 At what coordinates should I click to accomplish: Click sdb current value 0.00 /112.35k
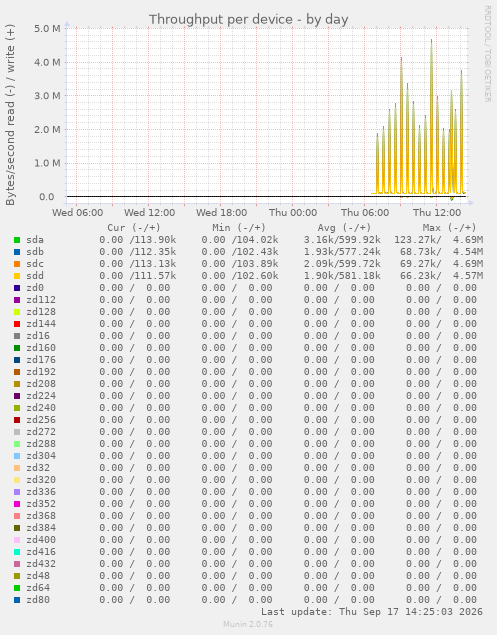(x=138, y=252)
